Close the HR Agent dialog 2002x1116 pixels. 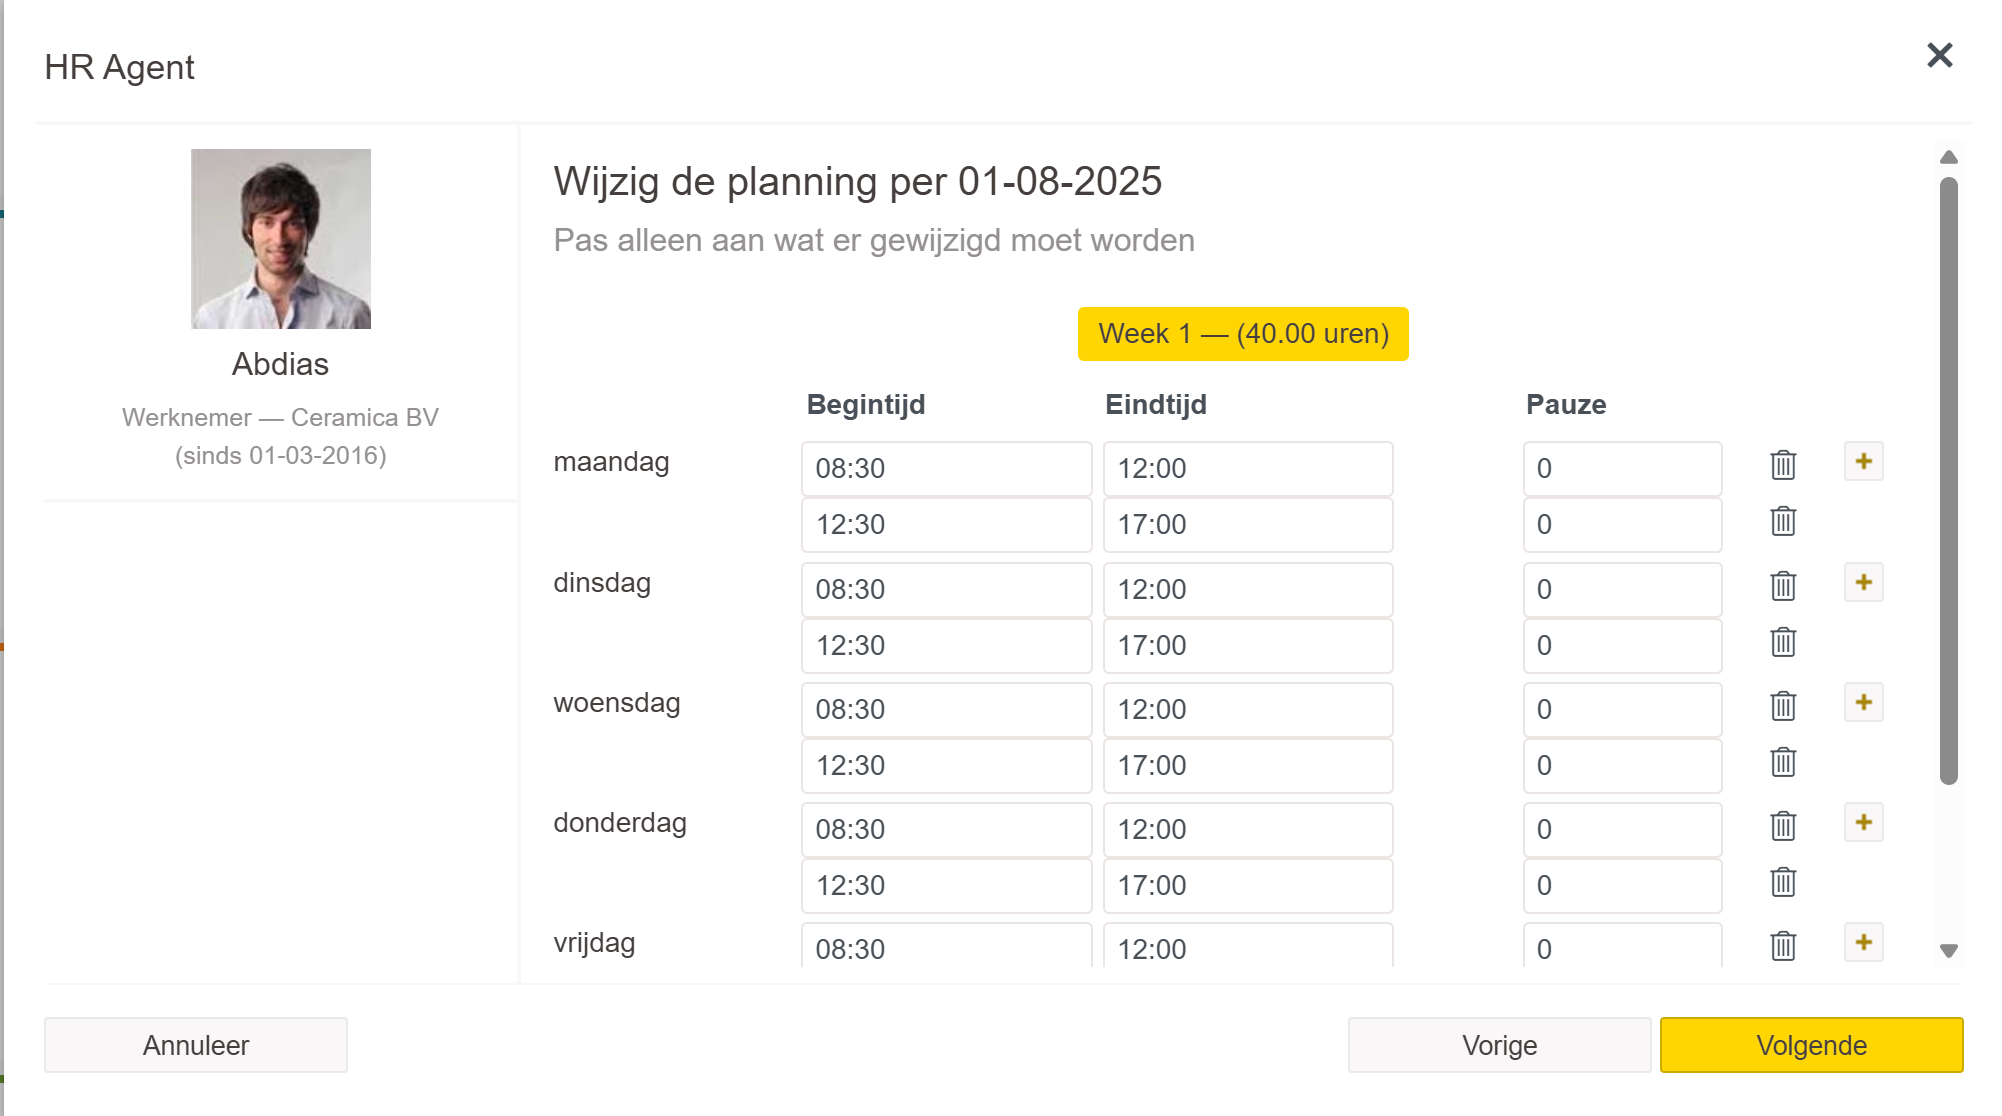(x=1939, y=56)
